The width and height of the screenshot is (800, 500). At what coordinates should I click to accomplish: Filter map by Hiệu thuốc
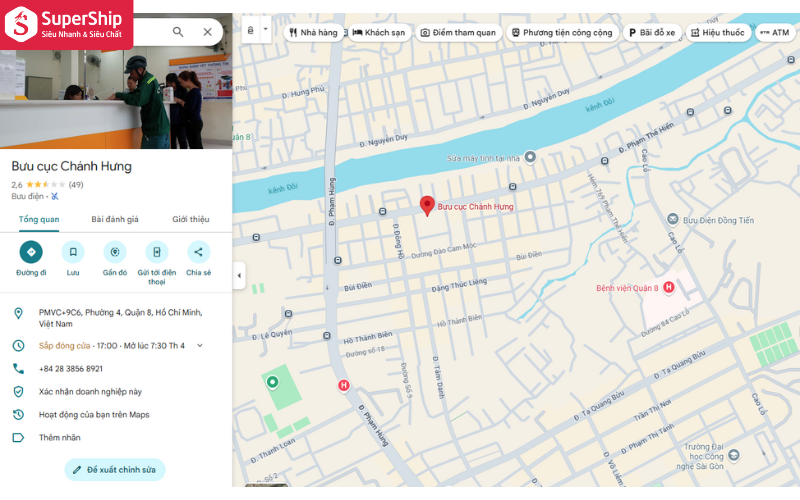718,33
